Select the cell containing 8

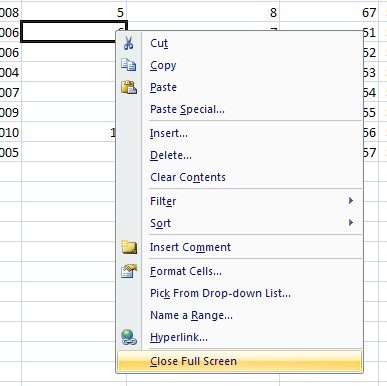click(203, 12)
